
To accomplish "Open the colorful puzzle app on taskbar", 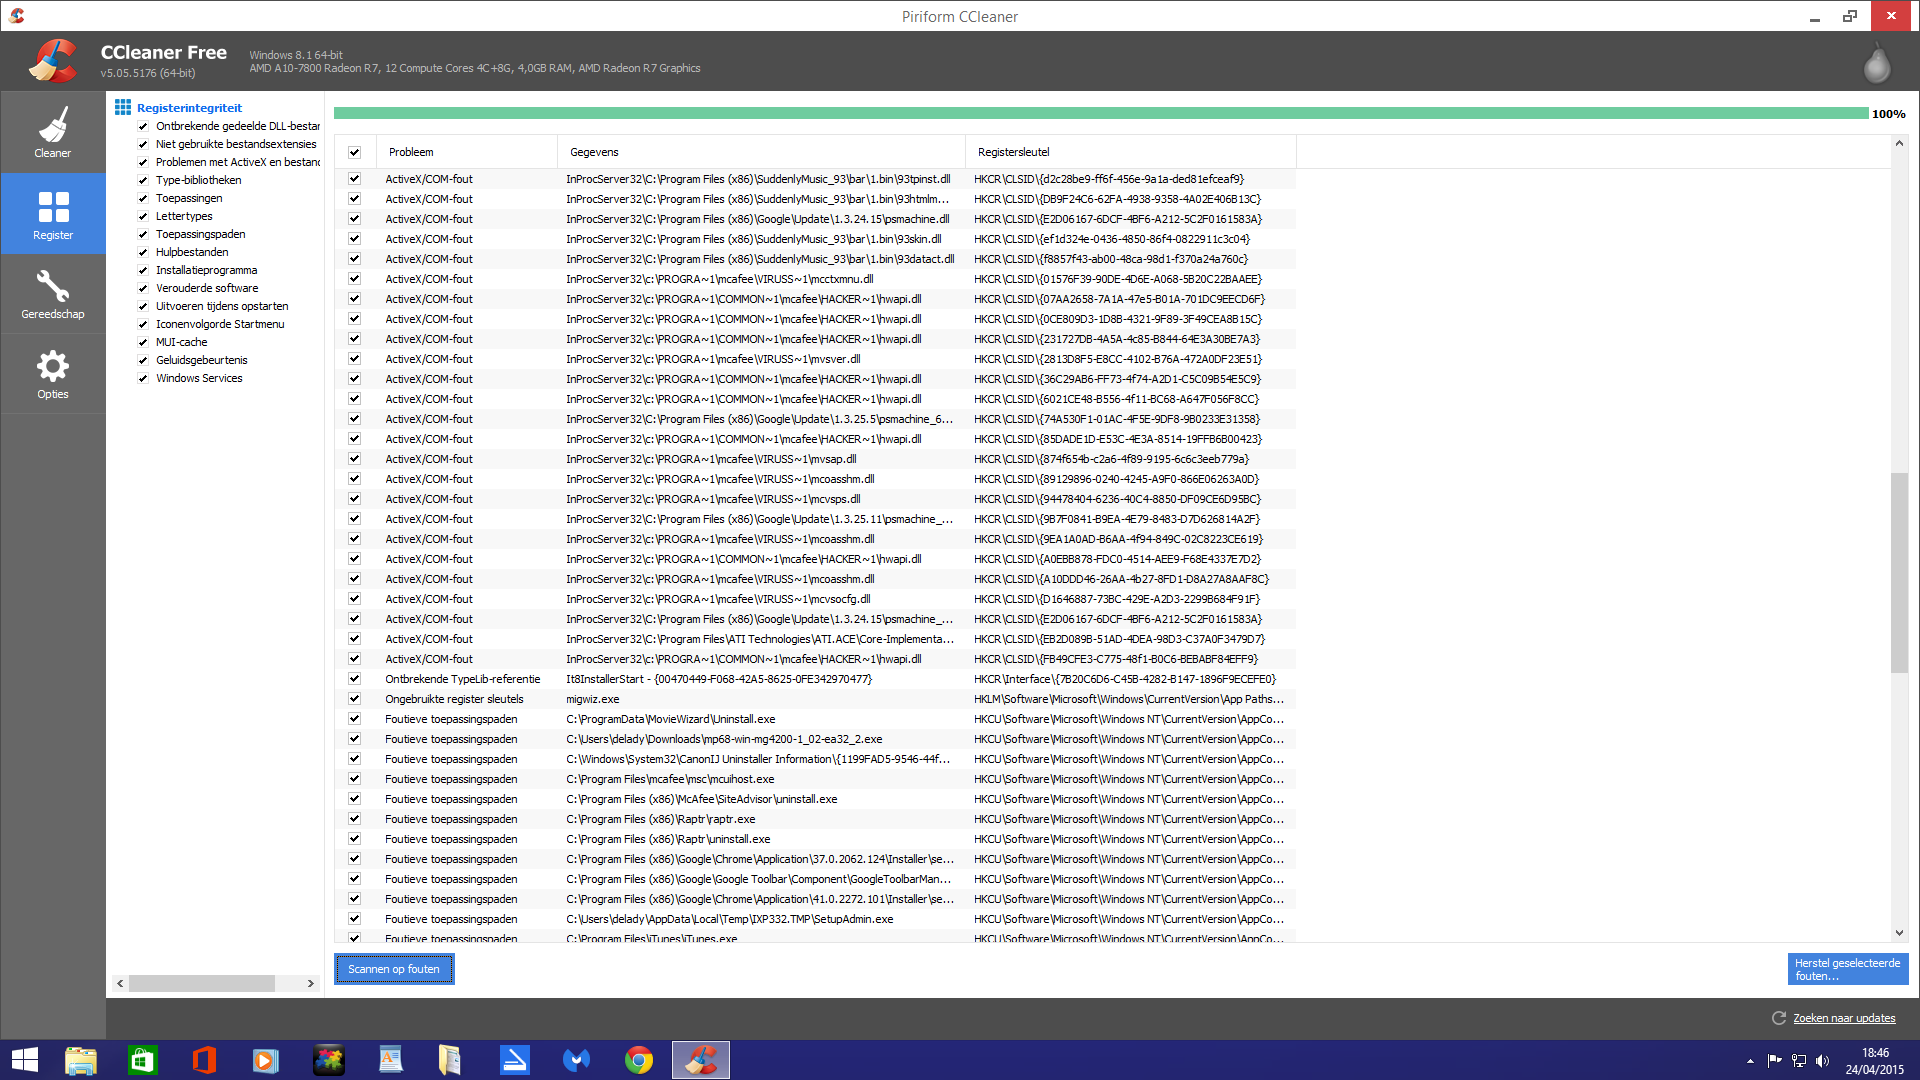I will tap(329, 1060).
